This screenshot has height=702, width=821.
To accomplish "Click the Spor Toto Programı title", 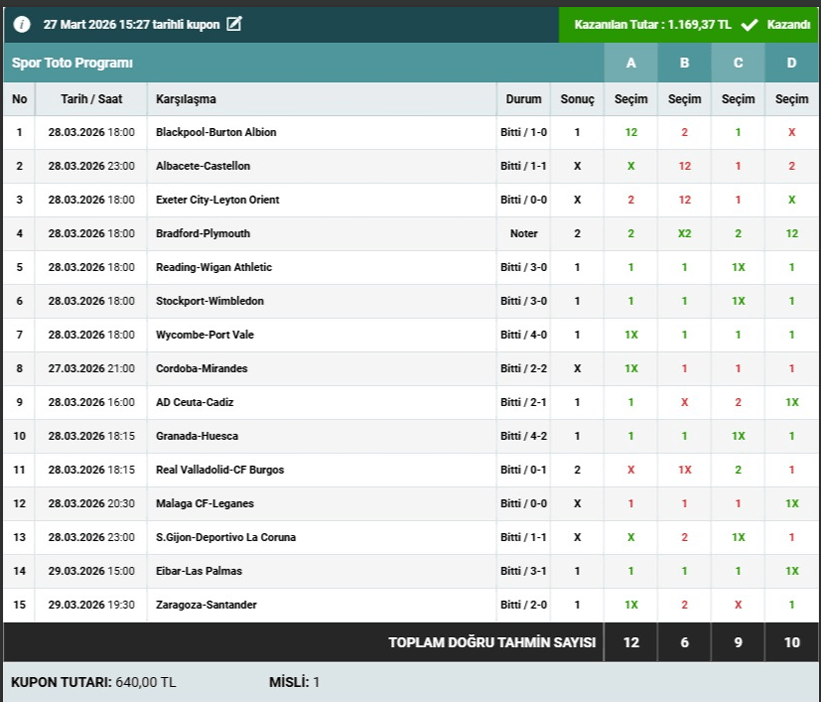I will 72,63.
